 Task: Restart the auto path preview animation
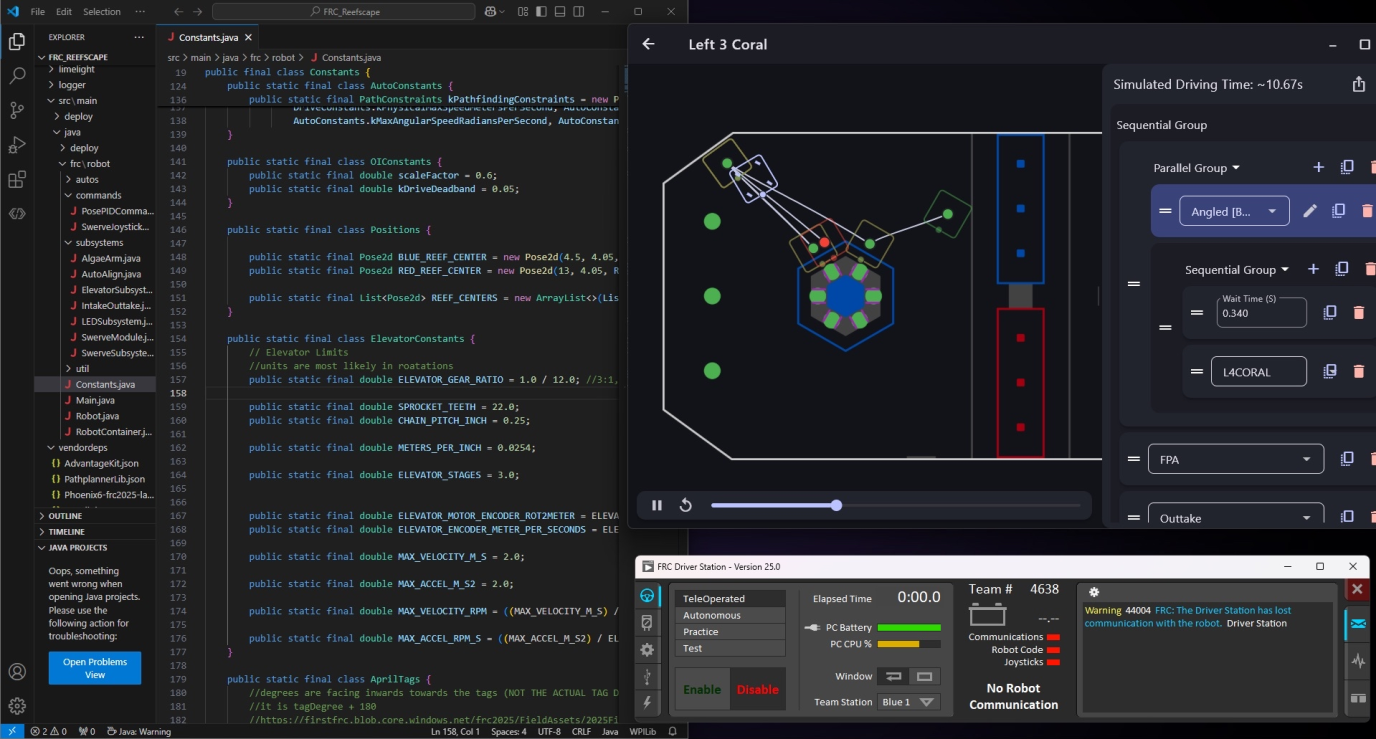pos(686,505)
